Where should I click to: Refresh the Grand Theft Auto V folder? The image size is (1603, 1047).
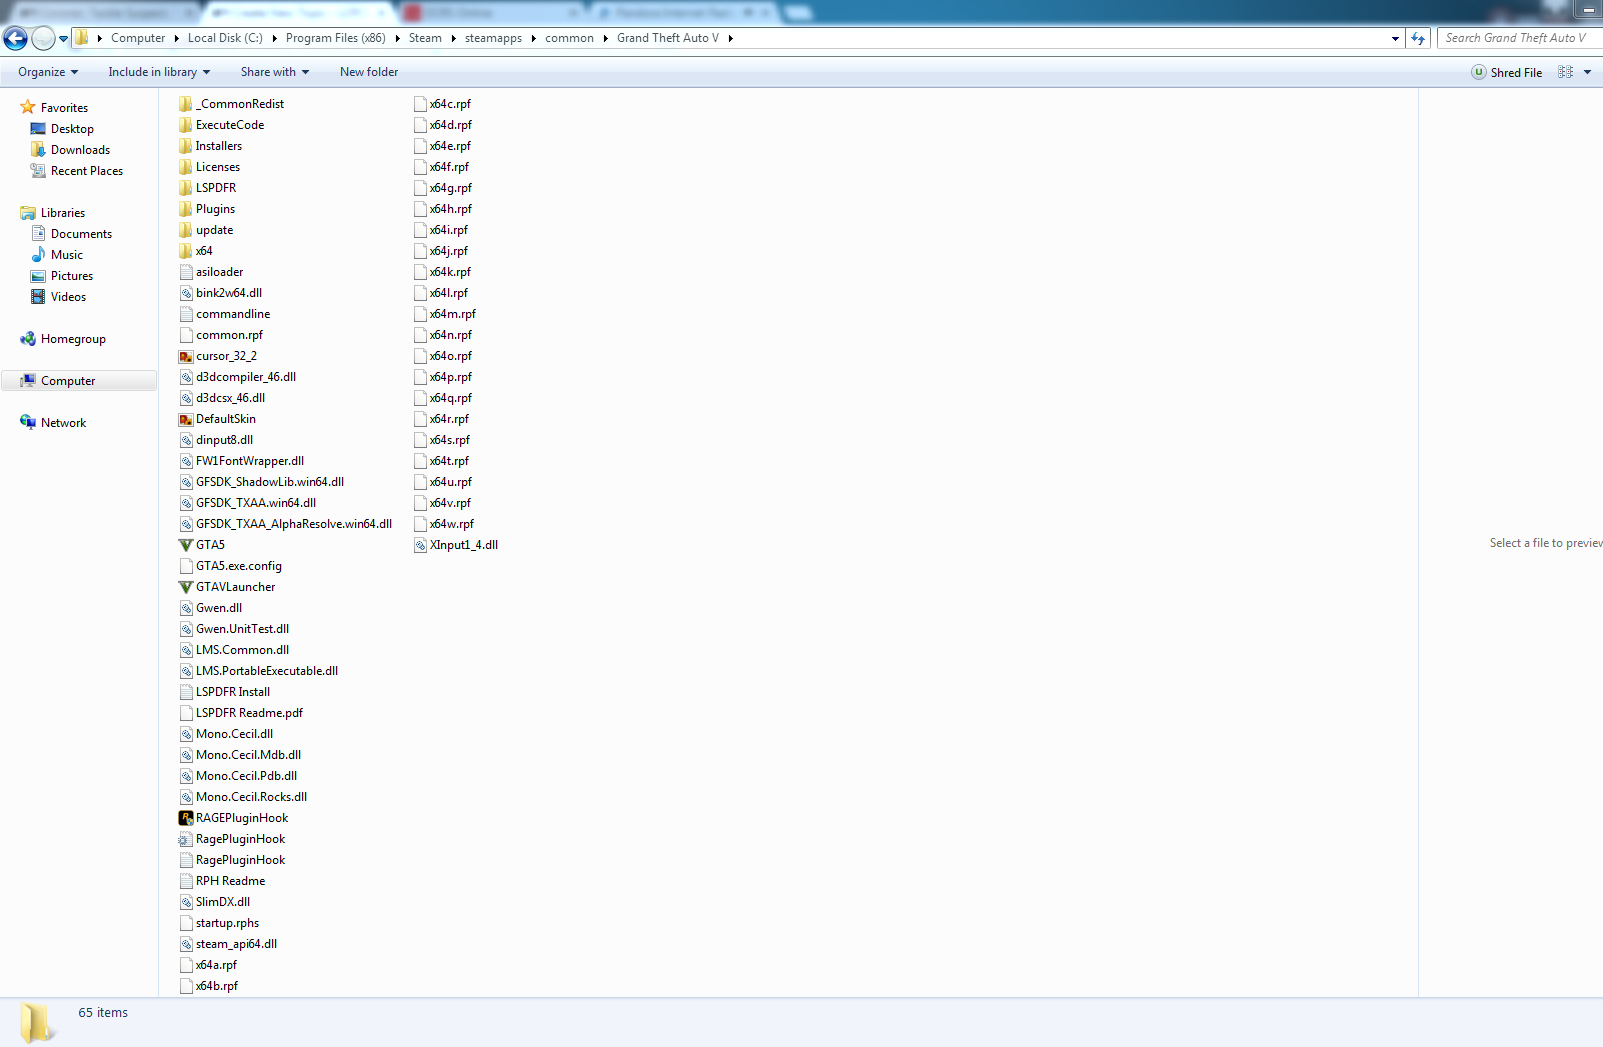click(1418, 38)
